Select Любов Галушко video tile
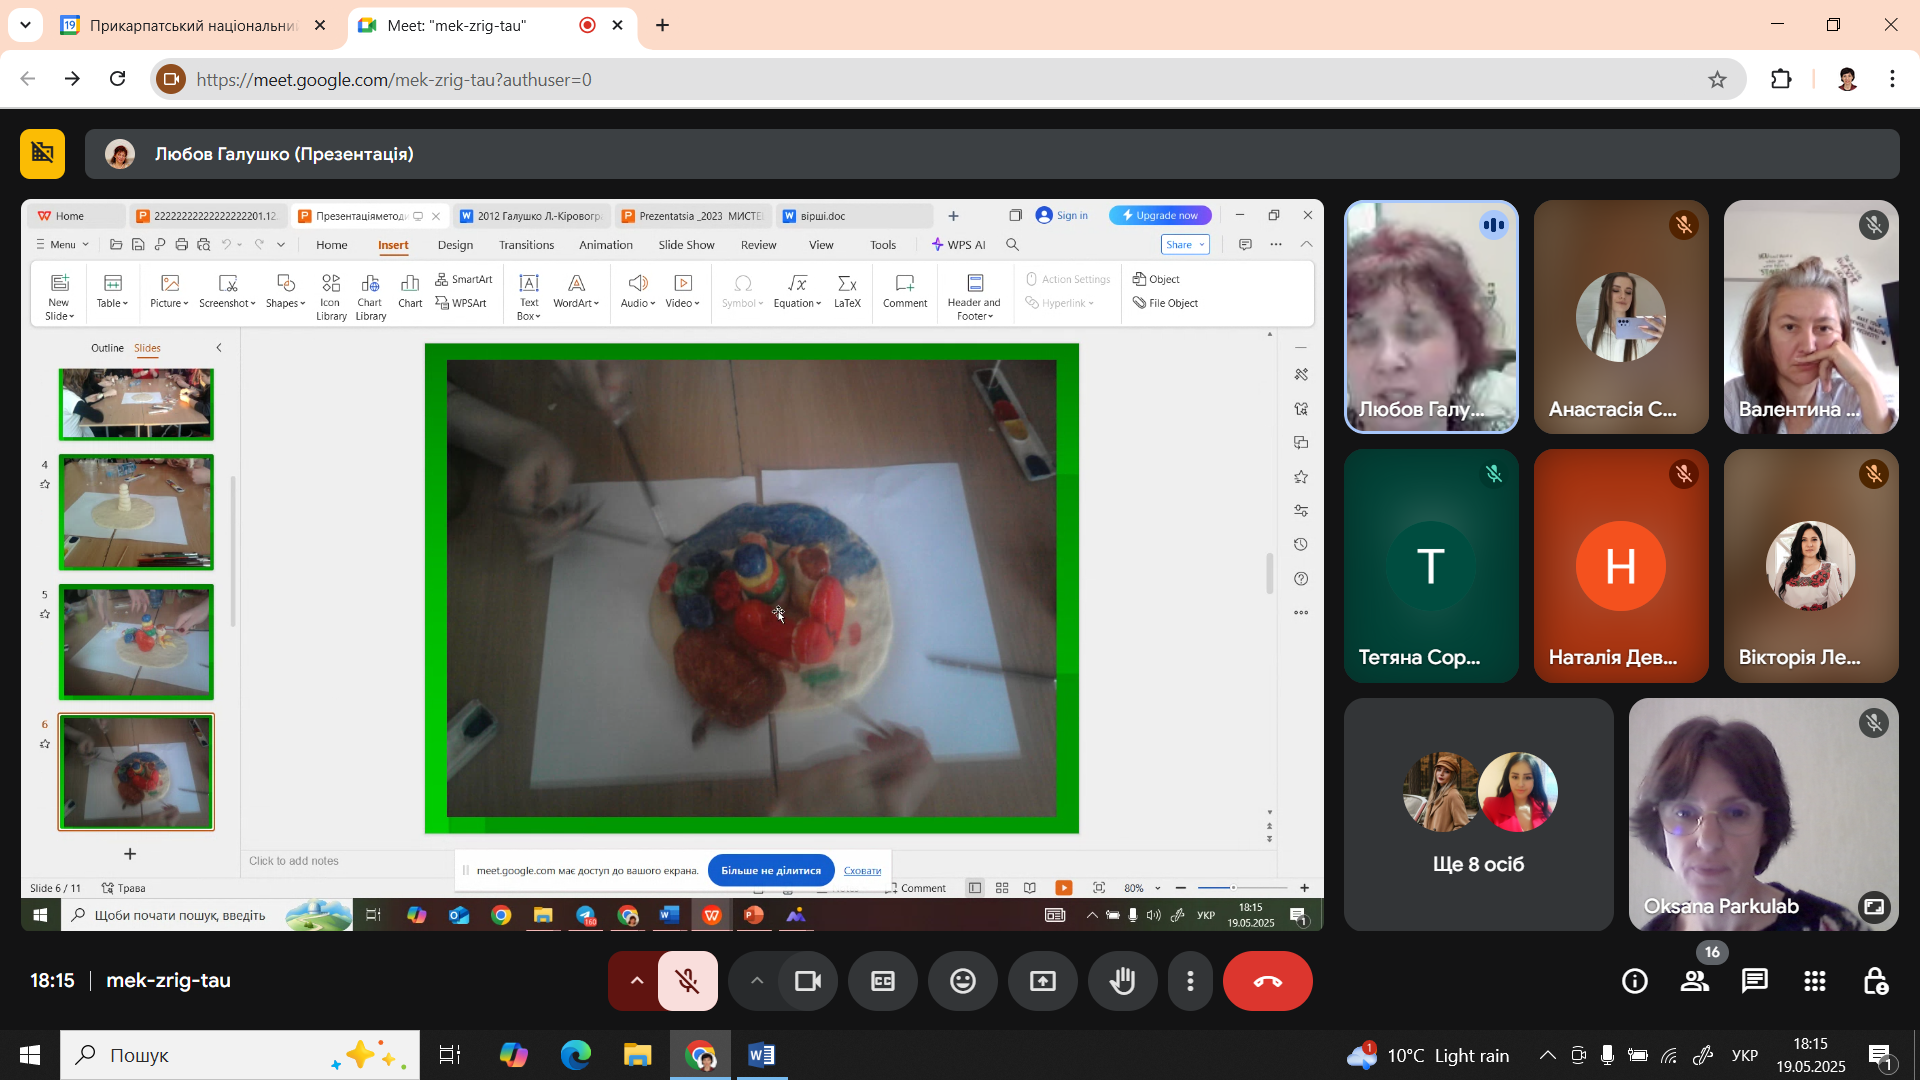This screenshot has height=1080, width=1920. point(1431,317)
